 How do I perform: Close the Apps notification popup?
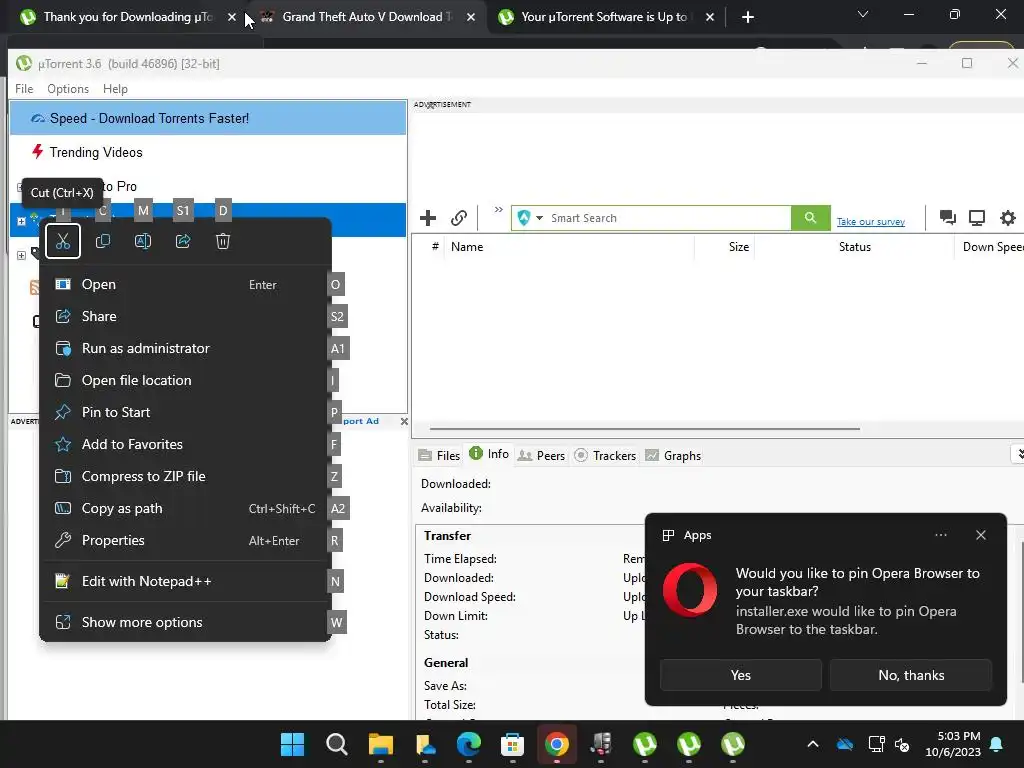pyautogui.click(x=980, y=535)
